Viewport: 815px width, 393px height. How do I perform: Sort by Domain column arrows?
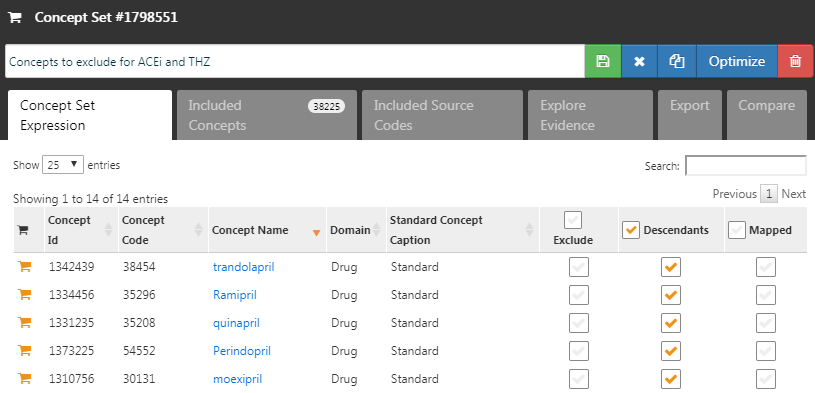point(377,230)
